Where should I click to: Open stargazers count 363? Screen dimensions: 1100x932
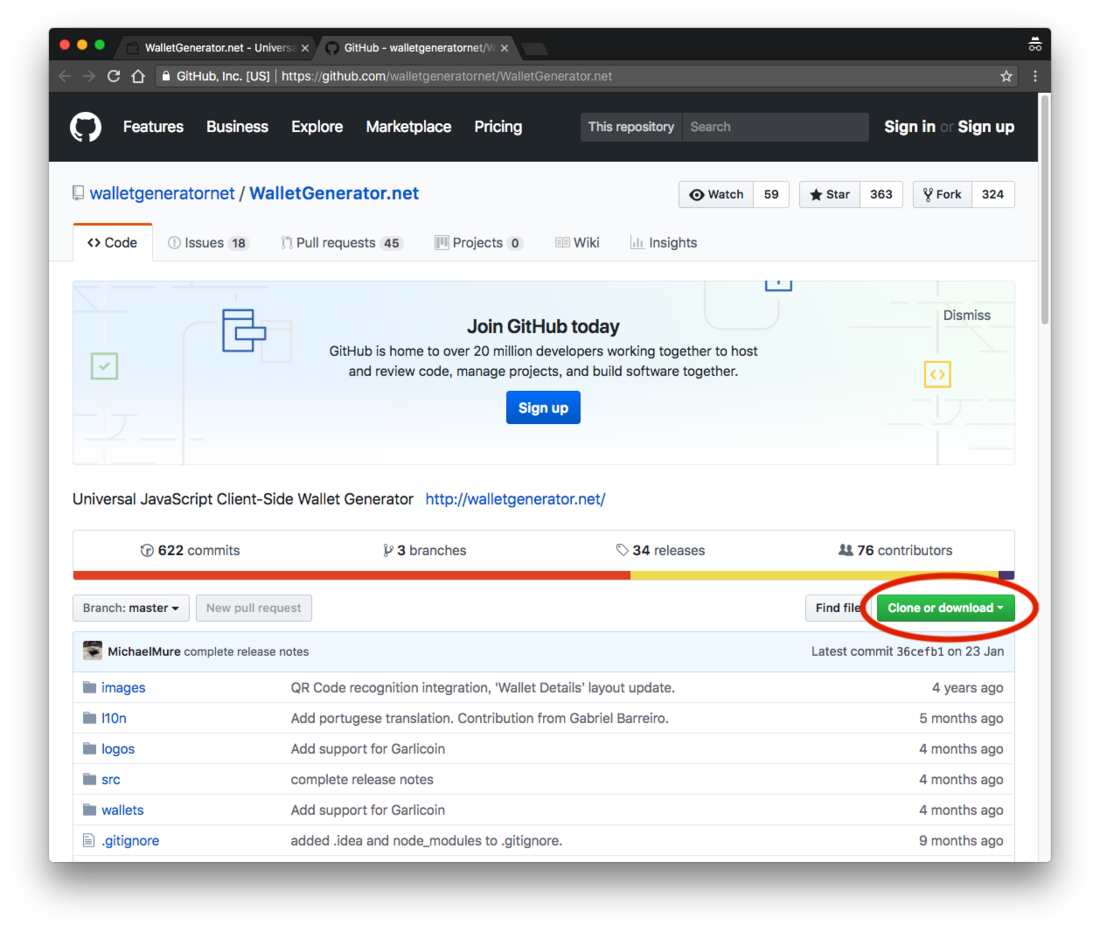coord(881,194)
